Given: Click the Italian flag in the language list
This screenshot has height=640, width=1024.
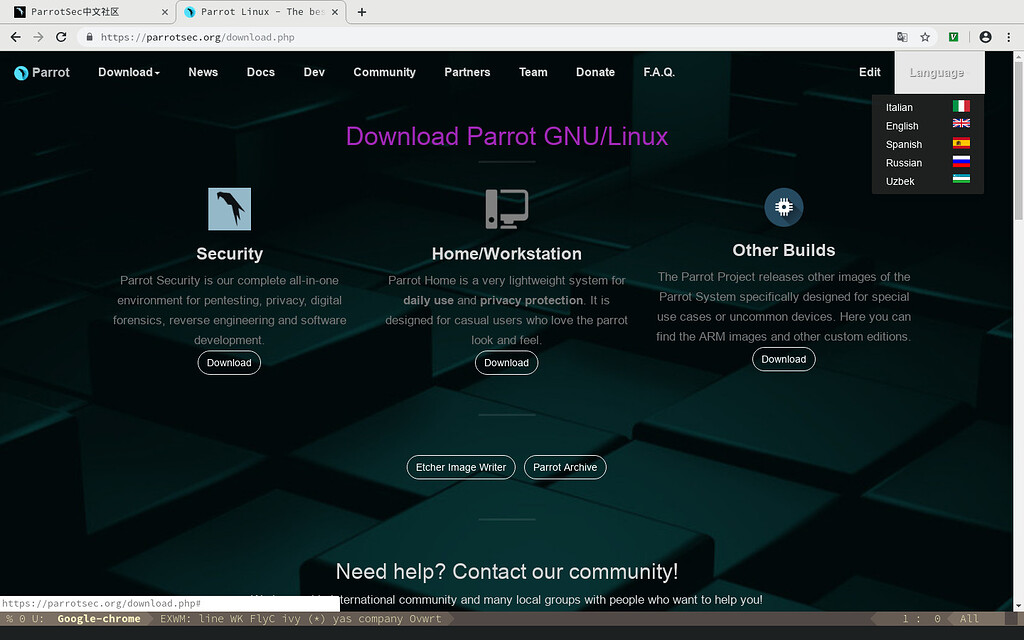Looking at the screenshot, I should [960, 104].
